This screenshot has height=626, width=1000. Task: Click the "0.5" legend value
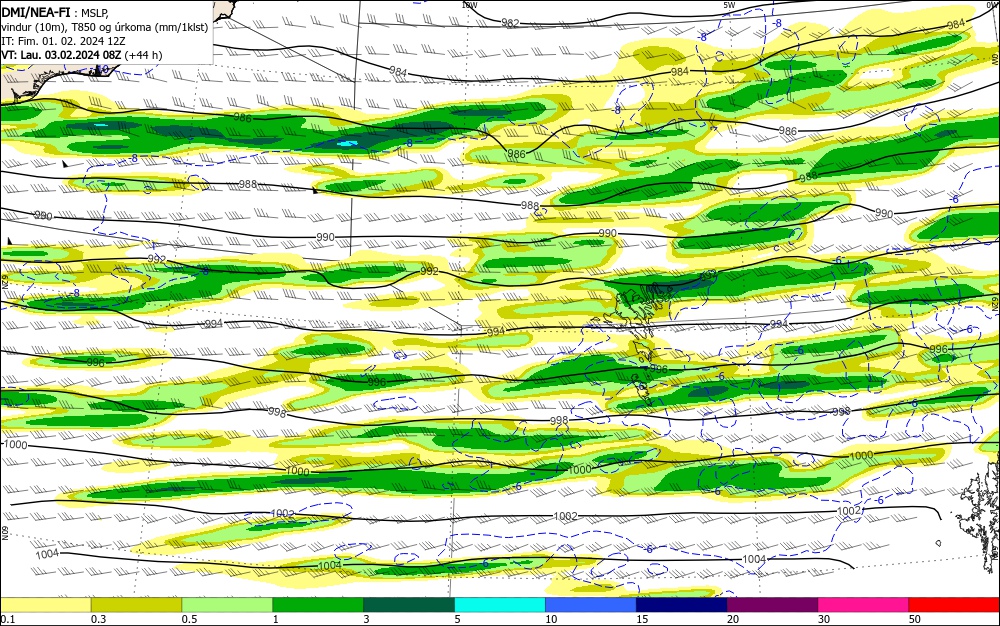(189, 619)
